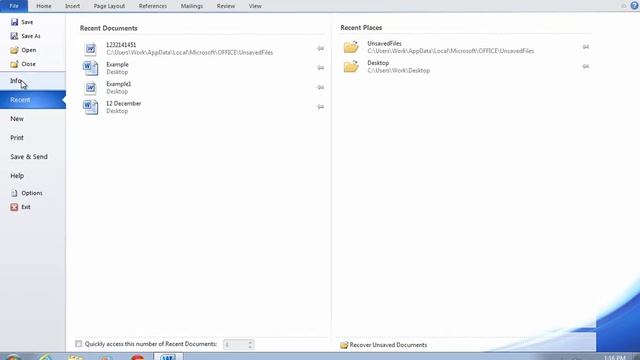Image resolution: width=640 pixels, height=360 pixels.
Task: Open the Mailings tab
Action: coord(192,6)
